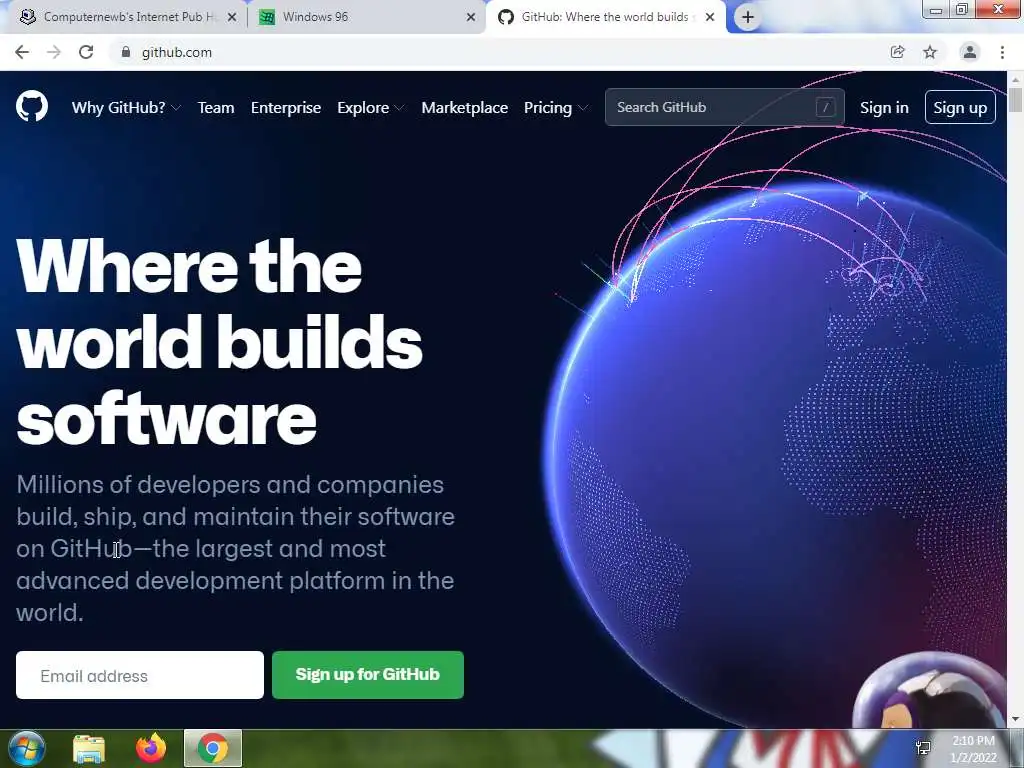The width and height of the screenshot is (1024, 768).
Task: Go back with browser back arrow
Action: pyautogui.click(x=22, y=52)
